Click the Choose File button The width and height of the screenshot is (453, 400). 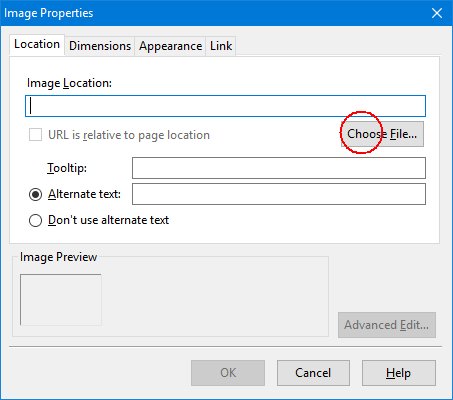click(382, 134)
